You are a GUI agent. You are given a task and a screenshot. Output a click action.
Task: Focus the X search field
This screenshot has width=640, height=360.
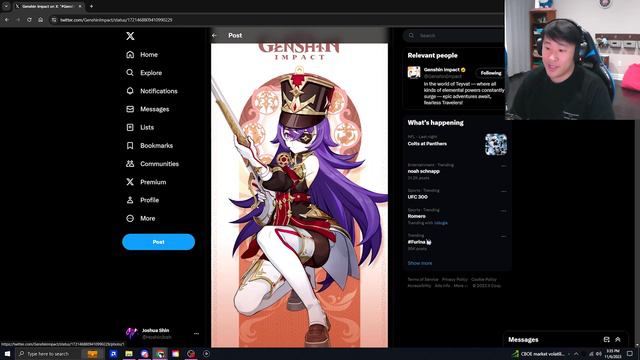pos(455,36)
